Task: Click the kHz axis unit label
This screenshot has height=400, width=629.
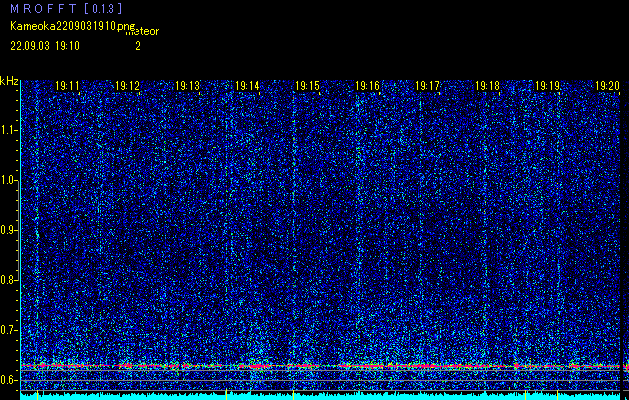Action: pyautogui.click(x=9, y=81)
